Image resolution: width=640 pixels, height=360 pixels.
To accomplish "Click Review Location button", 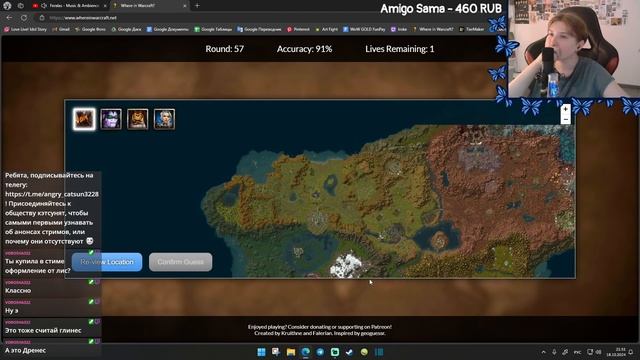I will pos(107,262).
